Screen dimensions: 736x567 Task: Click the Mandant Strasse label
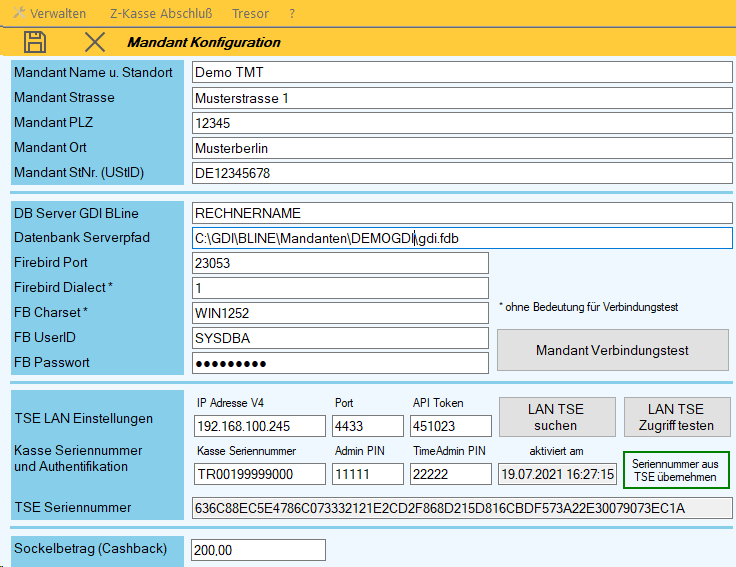[x=64, y=97]
